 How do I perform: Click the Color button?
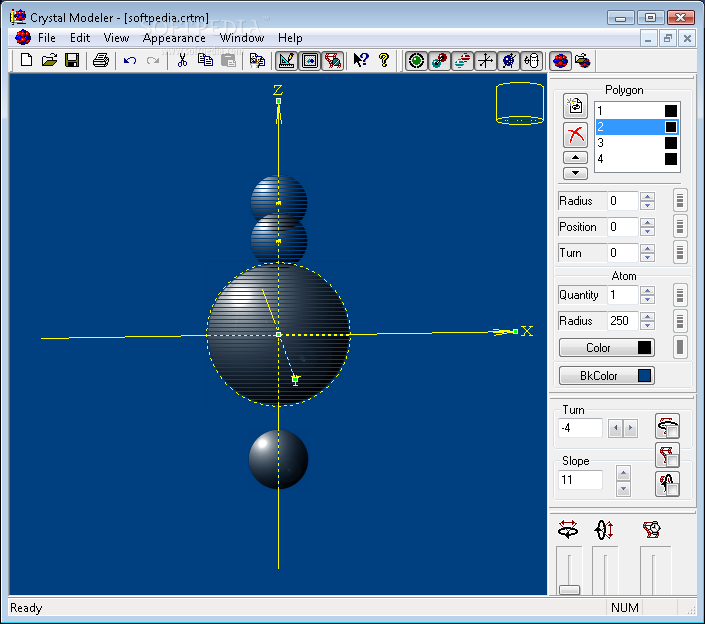(607, 348)
